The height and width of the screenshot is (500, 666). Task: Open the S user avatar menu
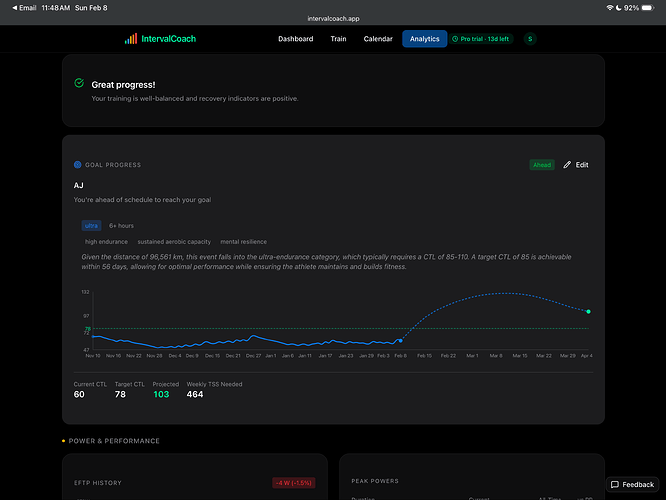(x=531, y=39)
